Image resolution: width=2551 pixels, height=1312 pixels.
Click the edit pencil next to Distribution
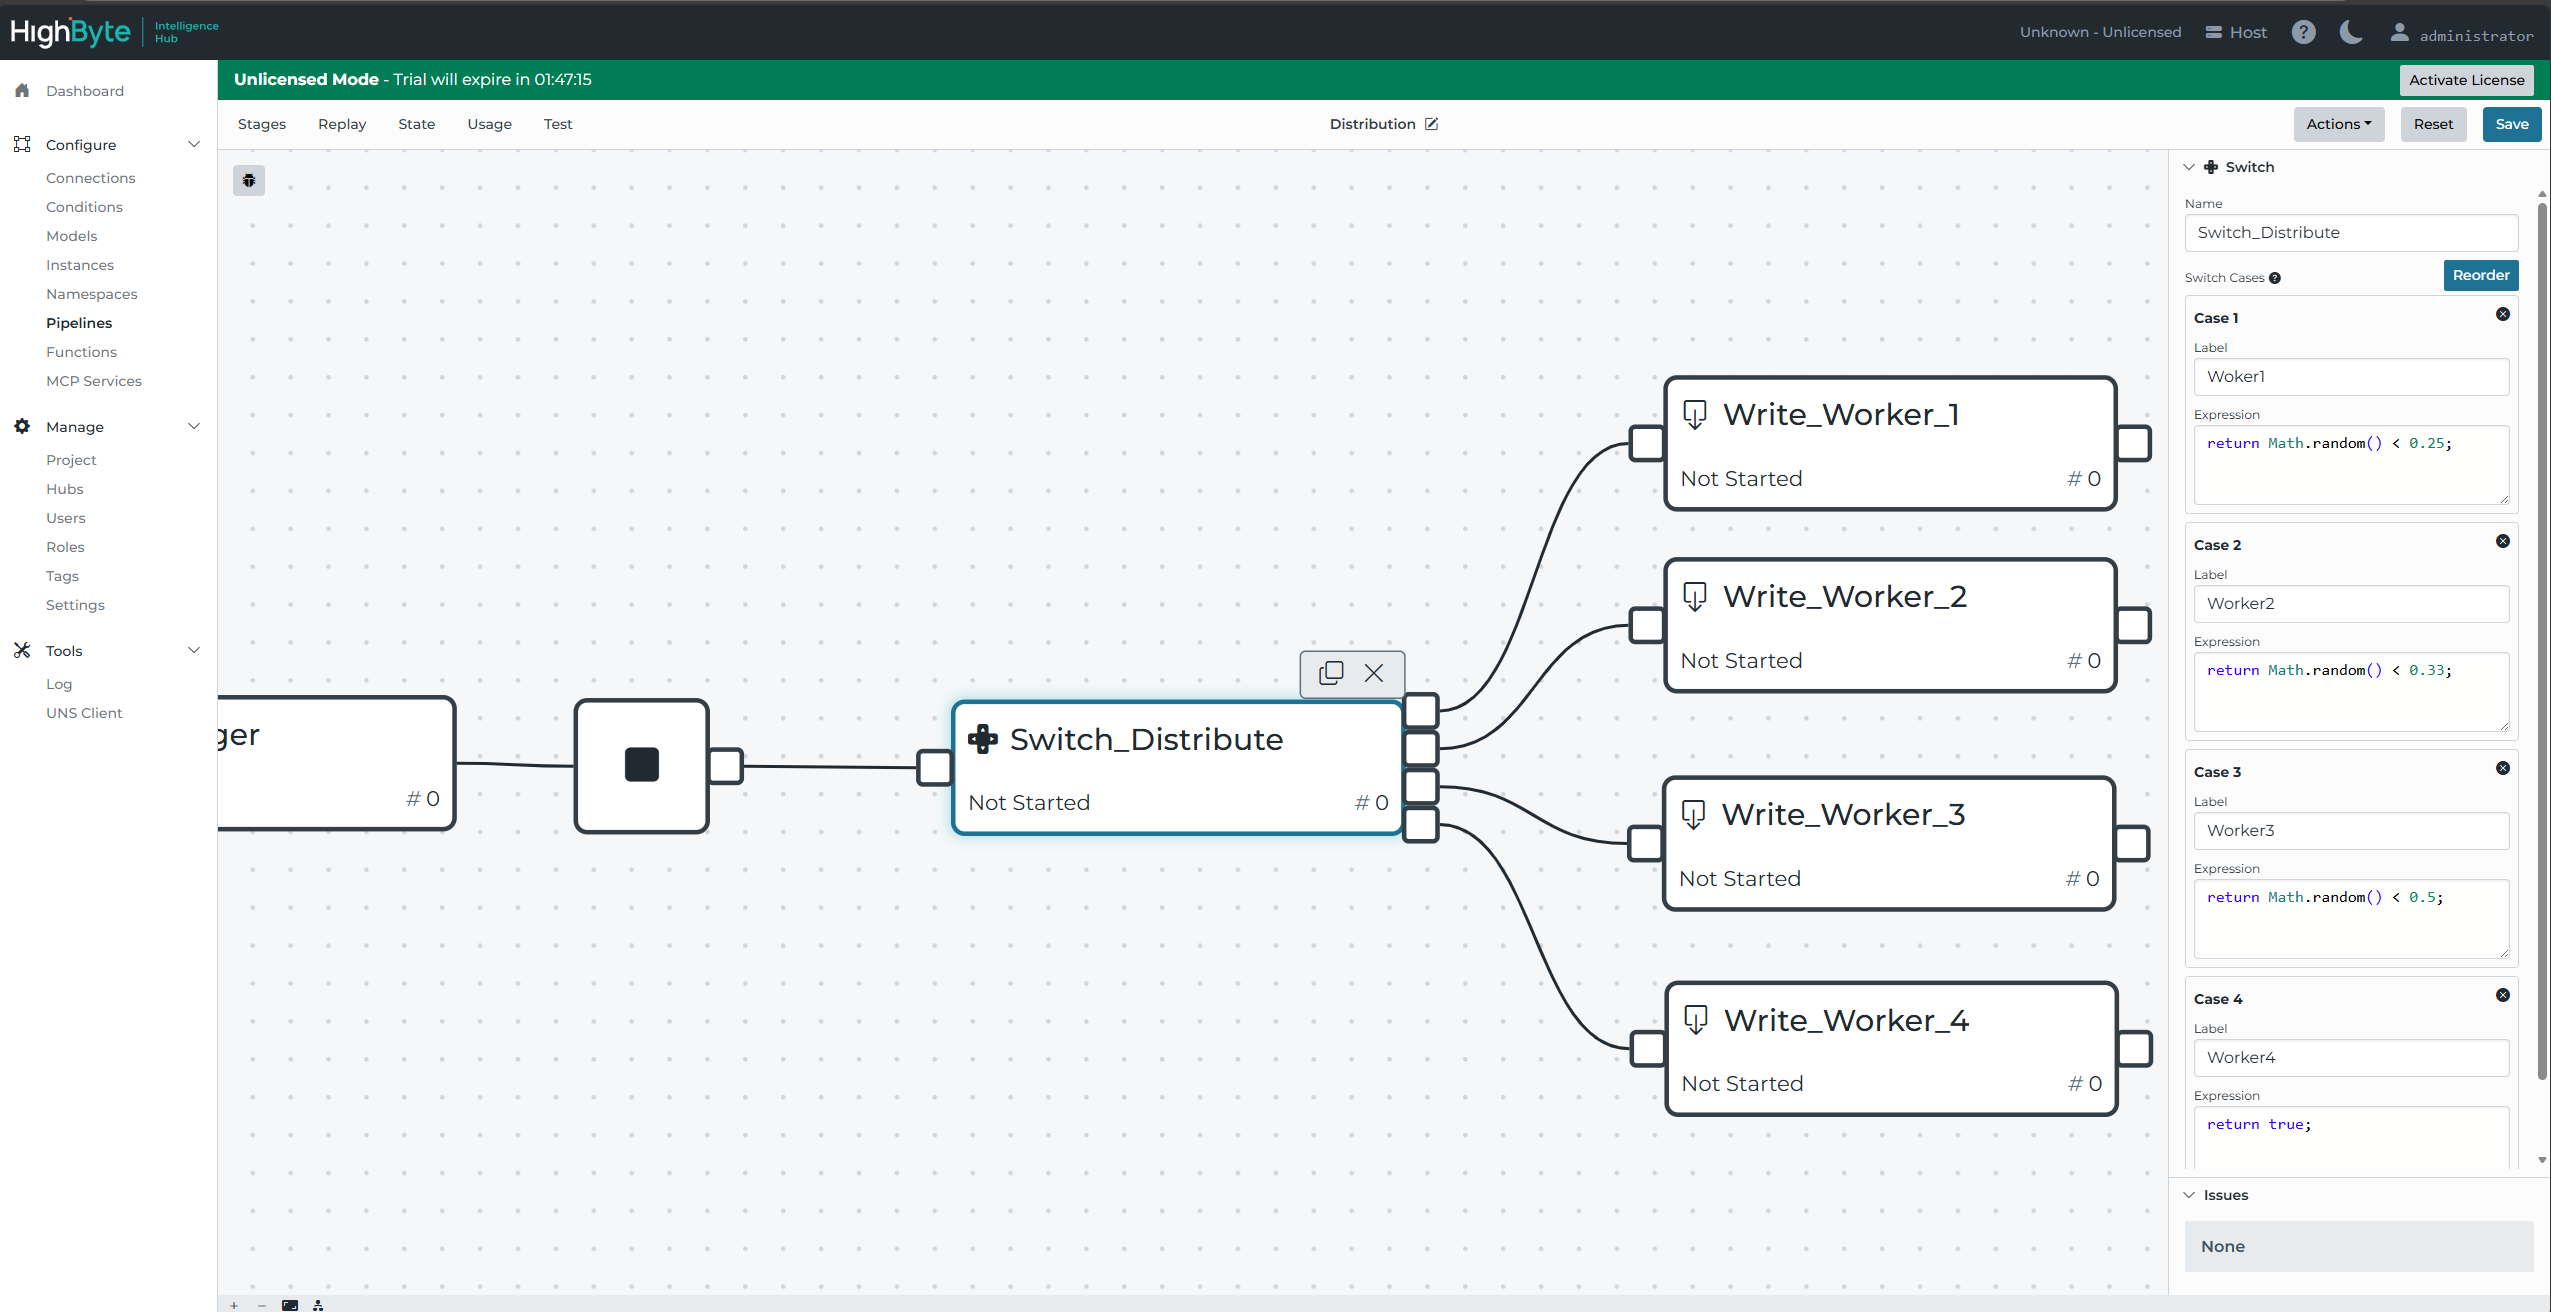click(x=1432, y=124)
